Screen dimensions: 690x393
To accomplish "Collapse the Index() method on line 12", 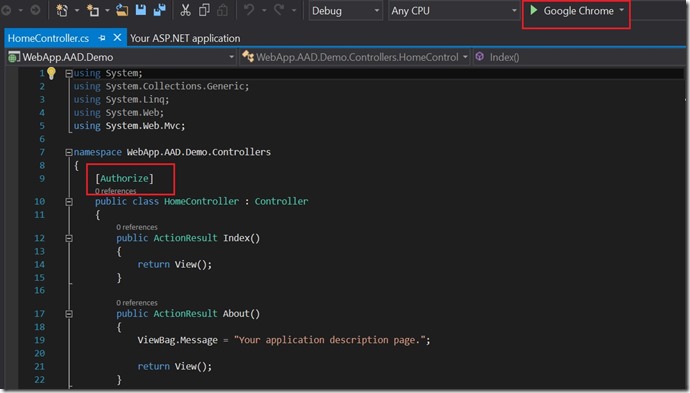I will coord(69,239).
